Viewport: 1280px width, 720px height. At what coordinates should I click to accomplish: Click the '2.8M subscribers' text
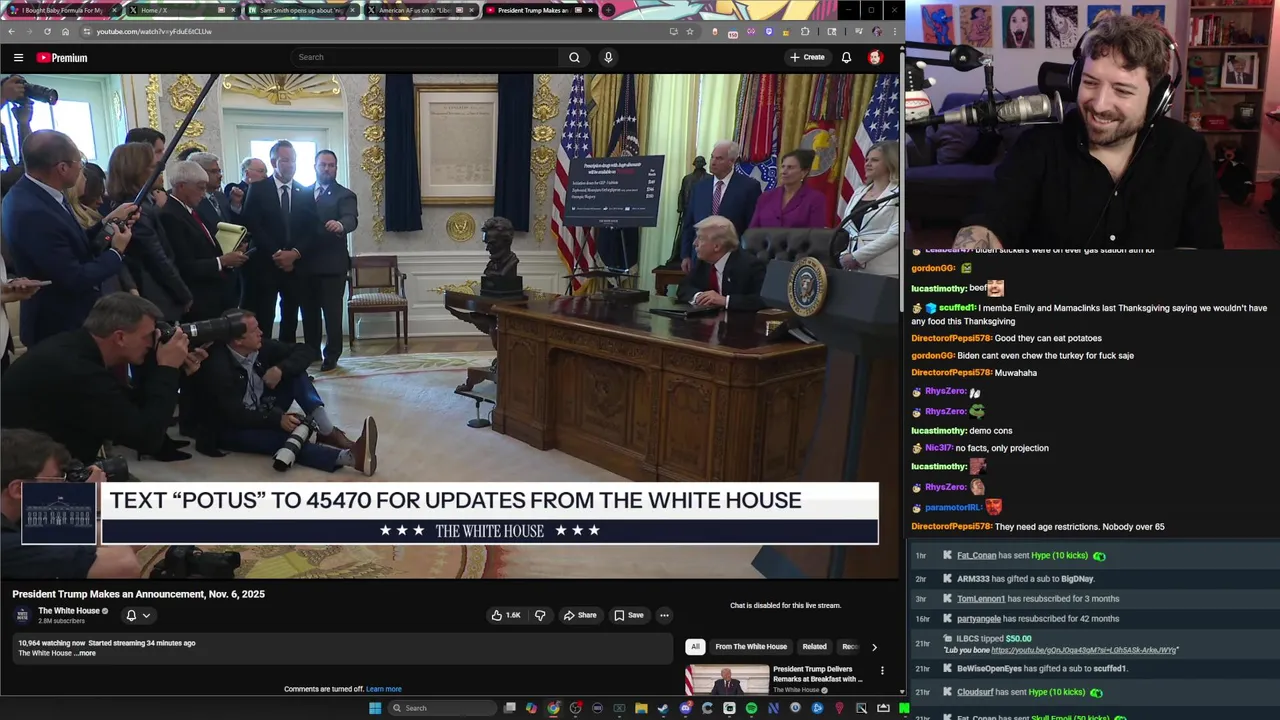pos(61,621)
